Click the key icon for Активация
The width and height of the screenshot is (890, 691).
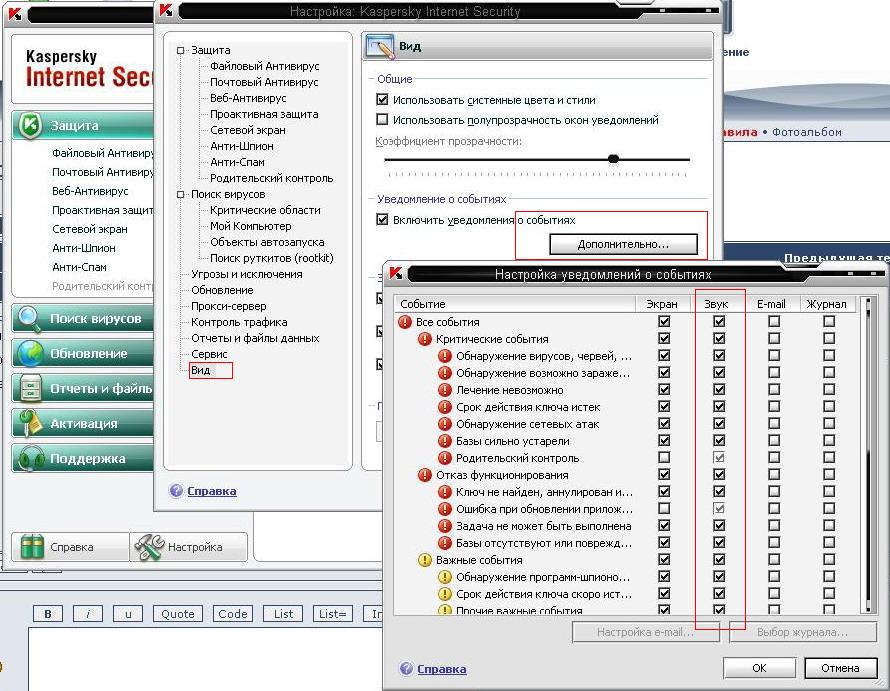coord(30,424)
